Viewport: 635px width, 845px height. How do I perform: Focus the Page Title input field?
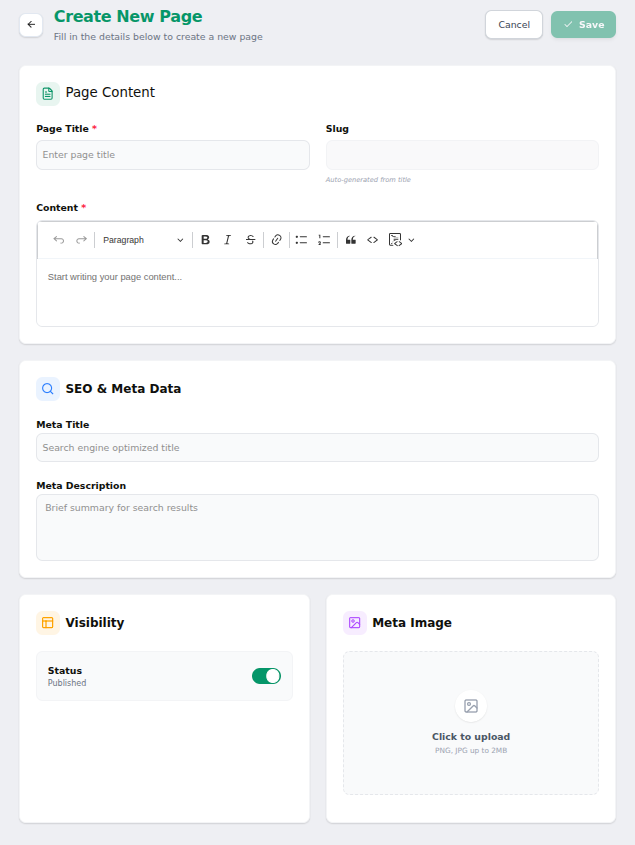tap(173, 155)
